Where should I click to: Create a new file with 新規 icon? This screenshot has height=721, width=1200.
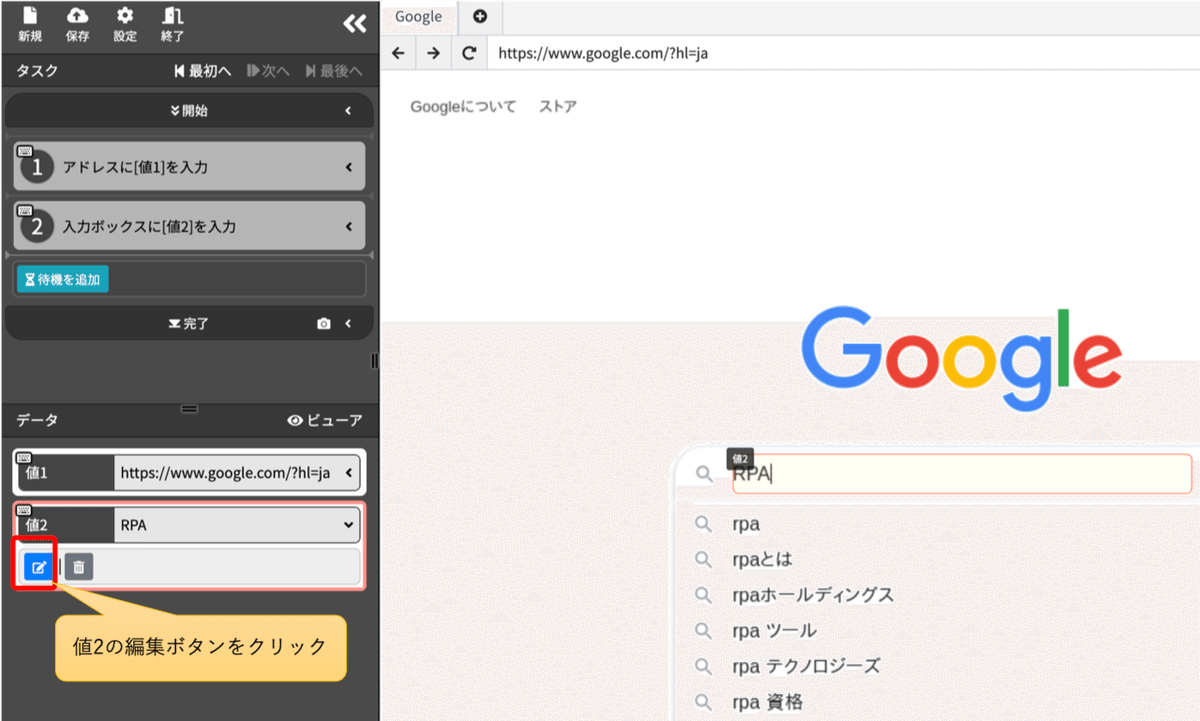28,22
